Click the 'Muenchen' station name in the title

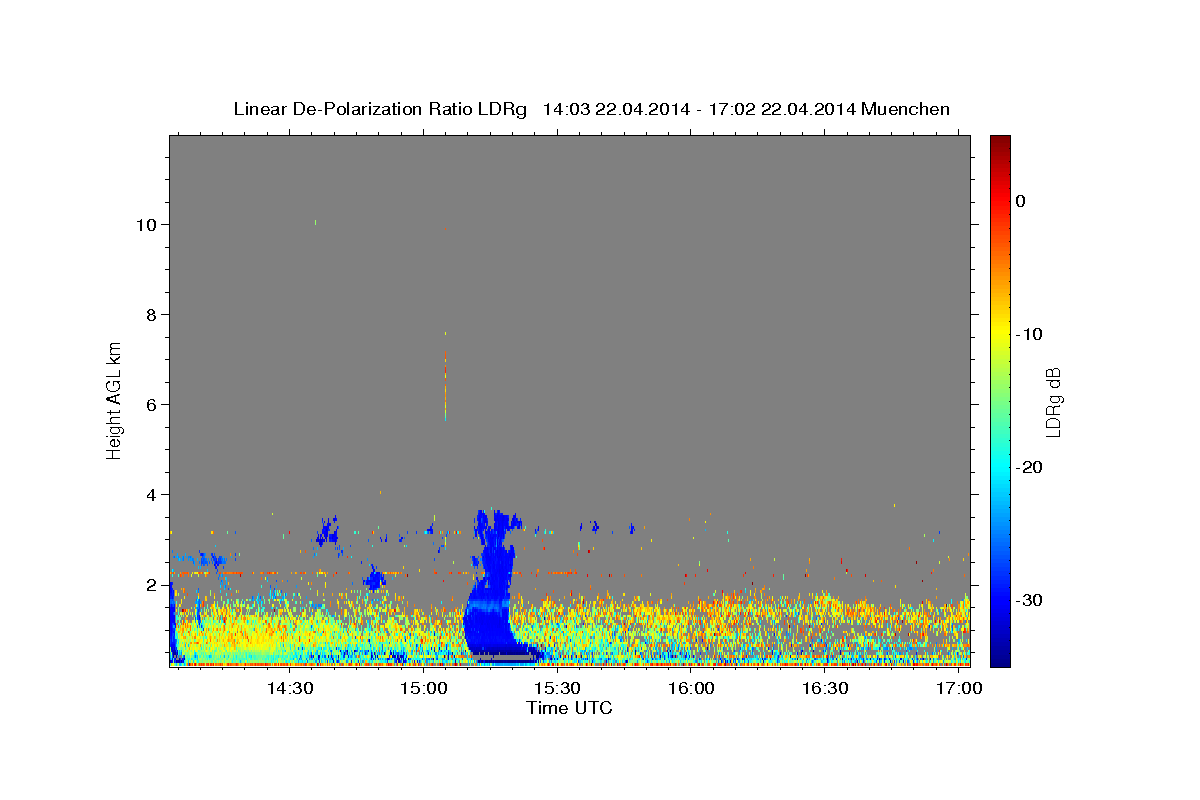pyautogui.click(x=906, y=109)
